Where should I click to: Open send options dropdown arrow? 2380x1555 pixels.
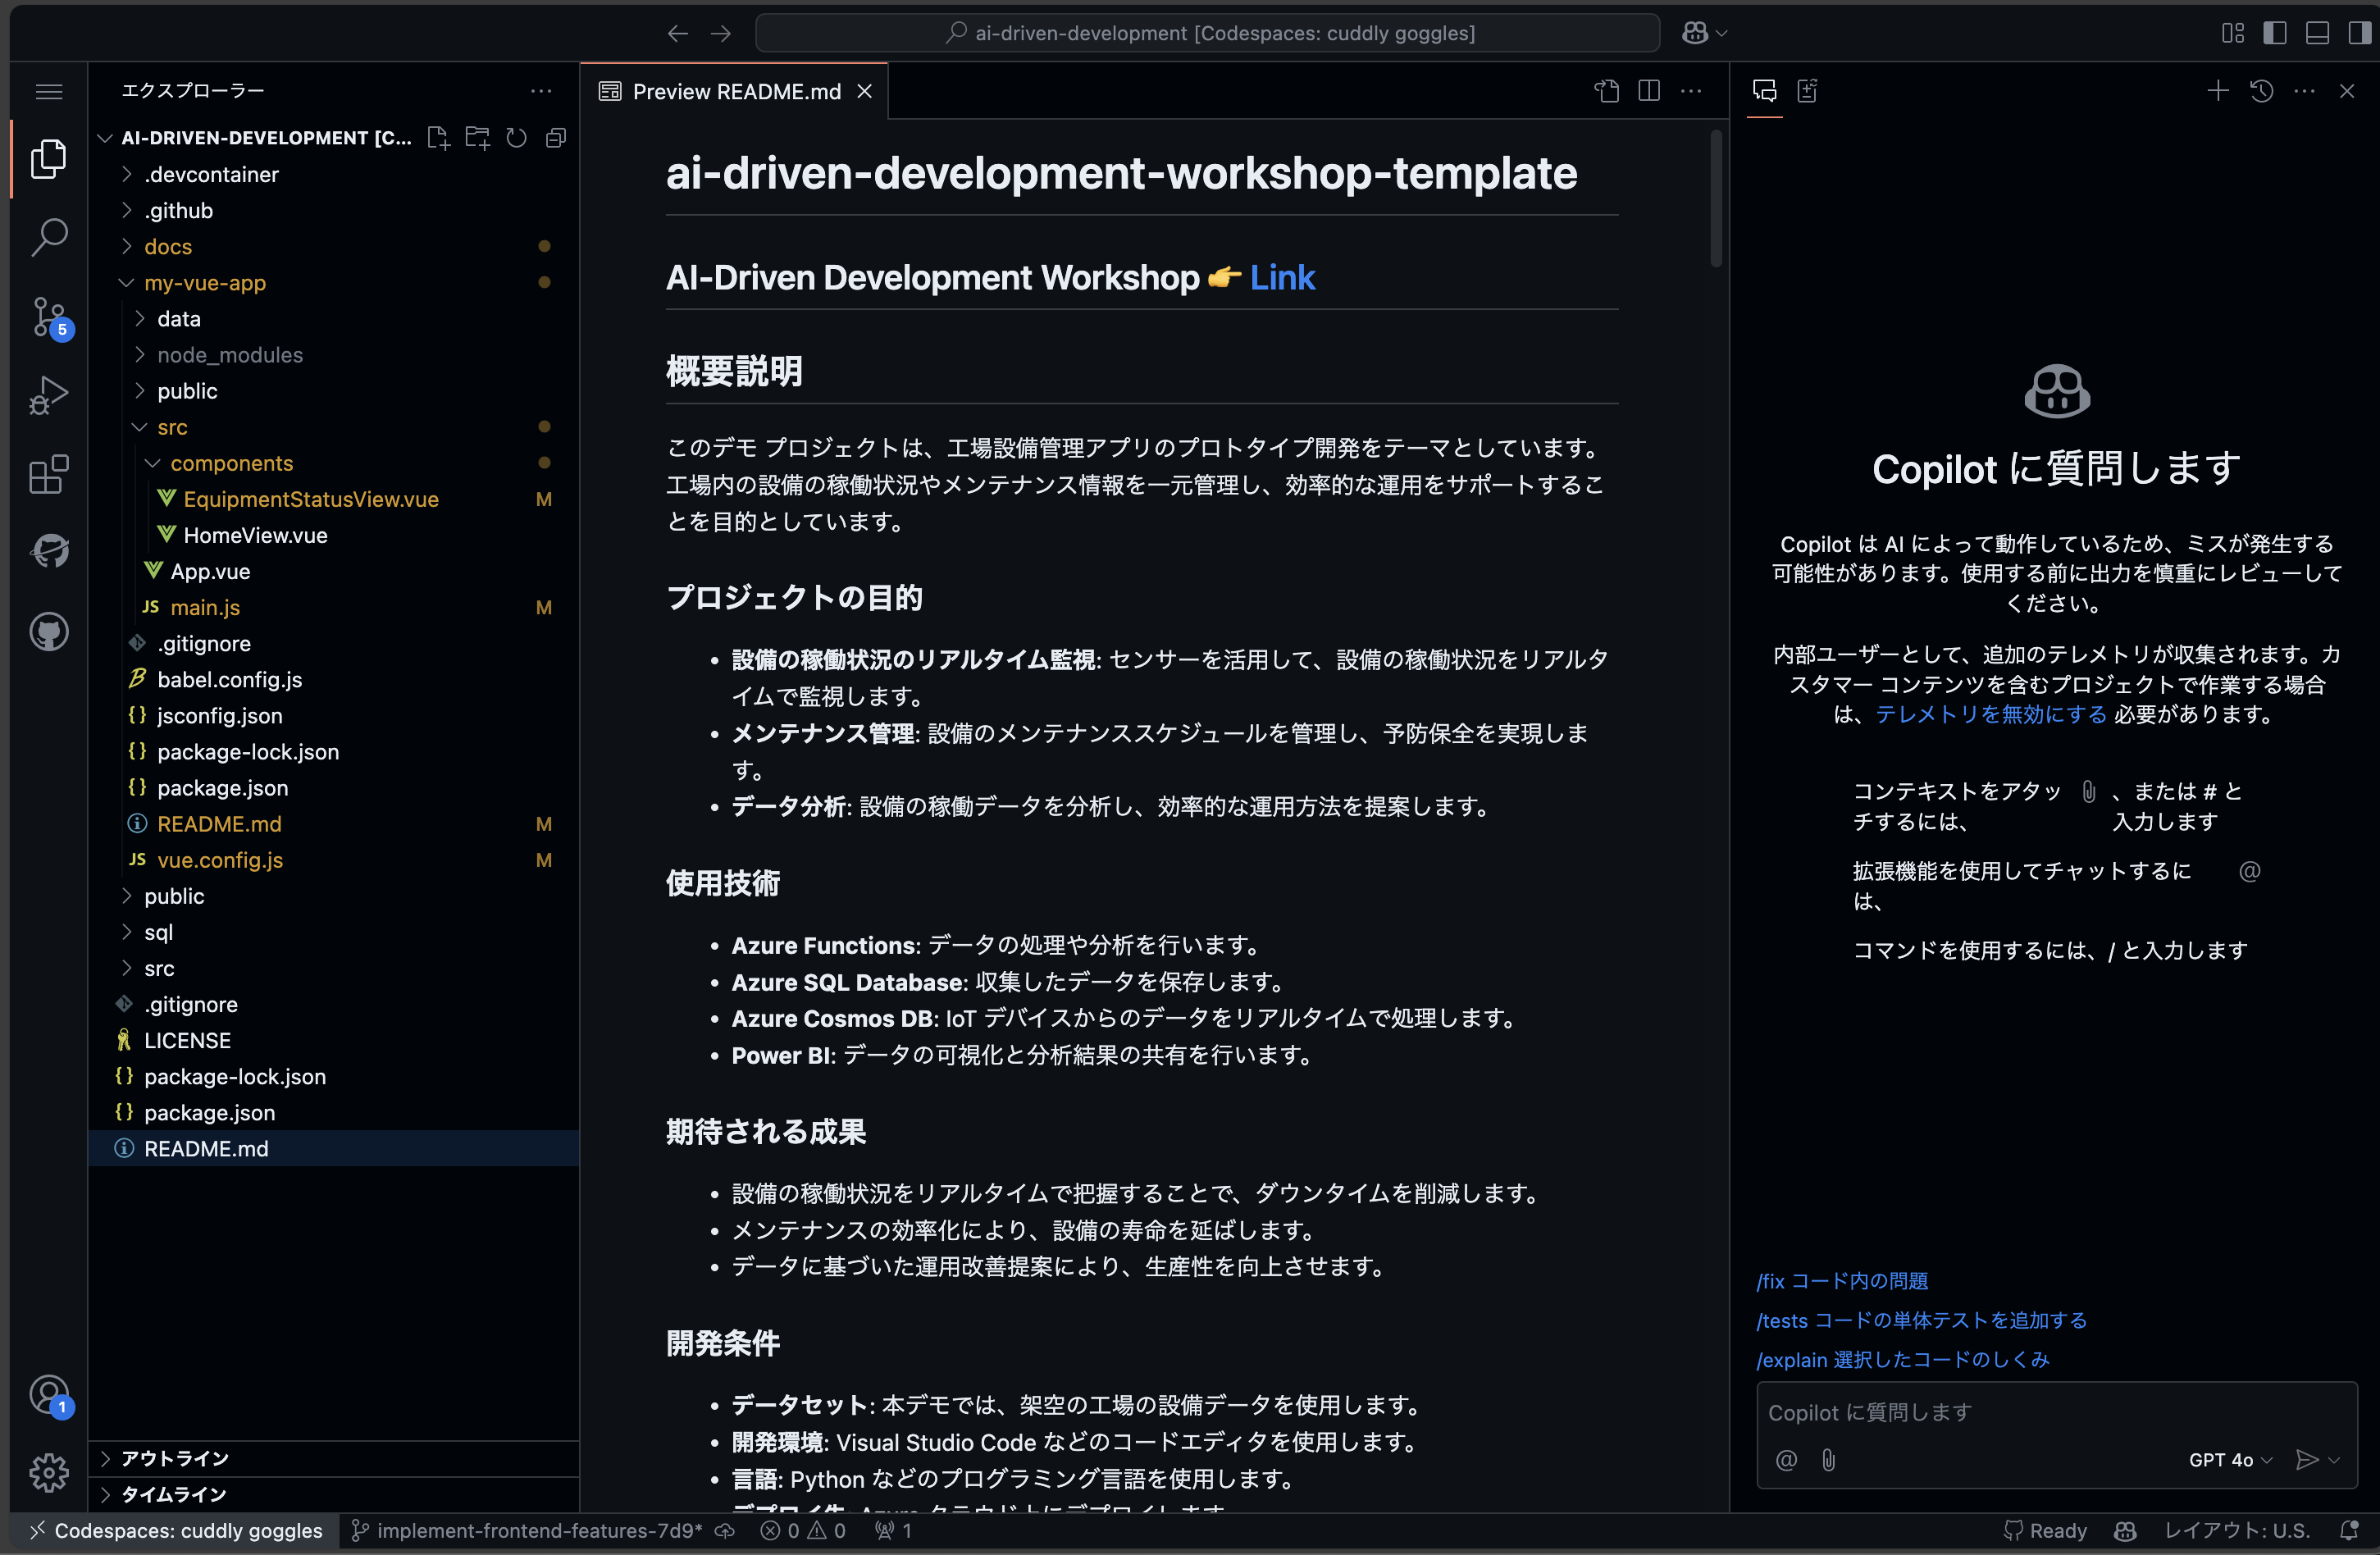point(2334,1460)
